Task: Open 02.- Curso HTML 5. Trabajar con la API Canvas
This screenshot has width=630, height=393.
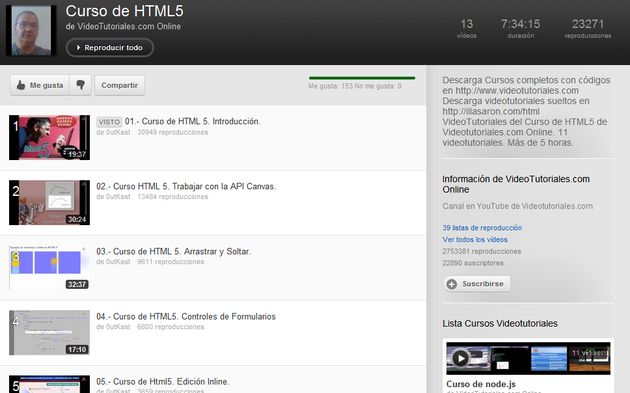Action: pos(186,186)
